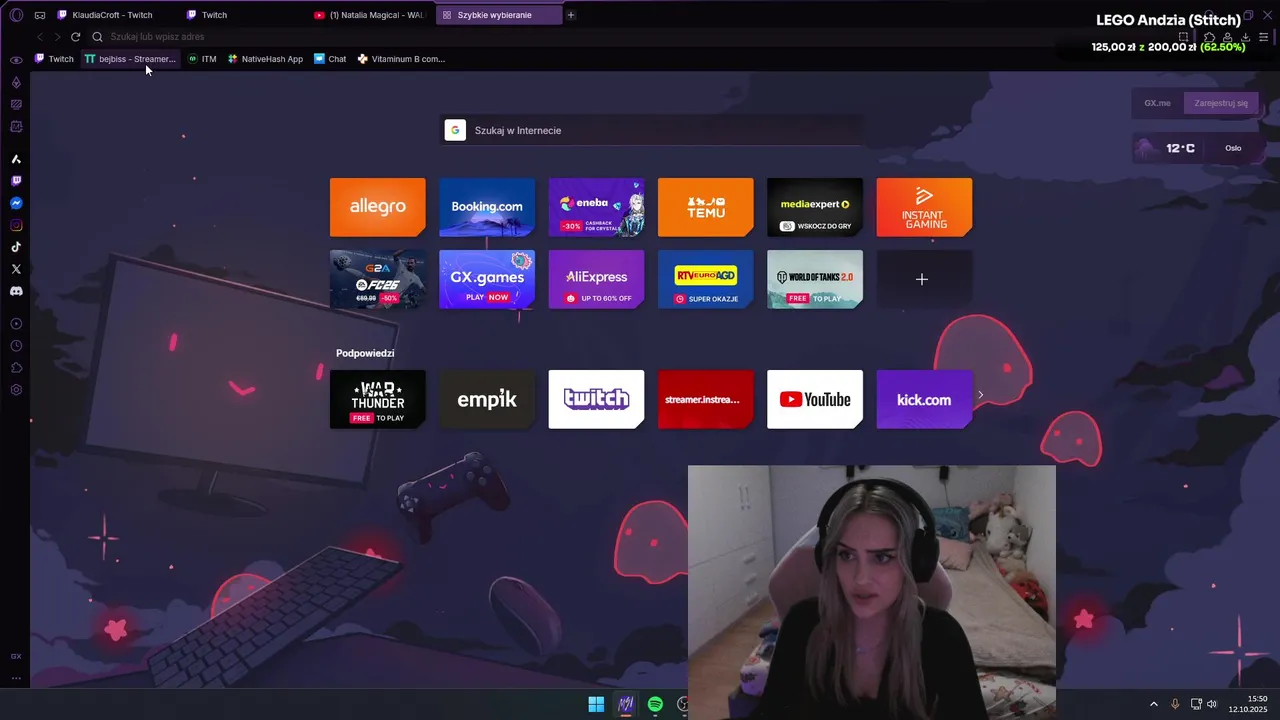Open Aria AI in the sidebar
This screenshot has height=720, width=1280.
16,159
